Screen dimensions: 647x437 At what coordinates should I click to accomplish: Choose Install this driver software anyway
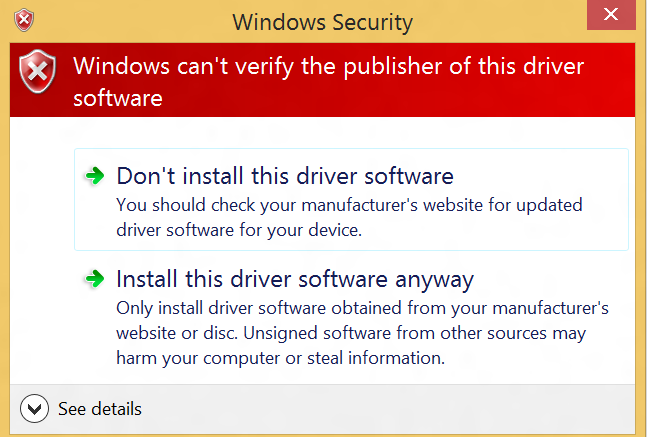coord(295,280)
